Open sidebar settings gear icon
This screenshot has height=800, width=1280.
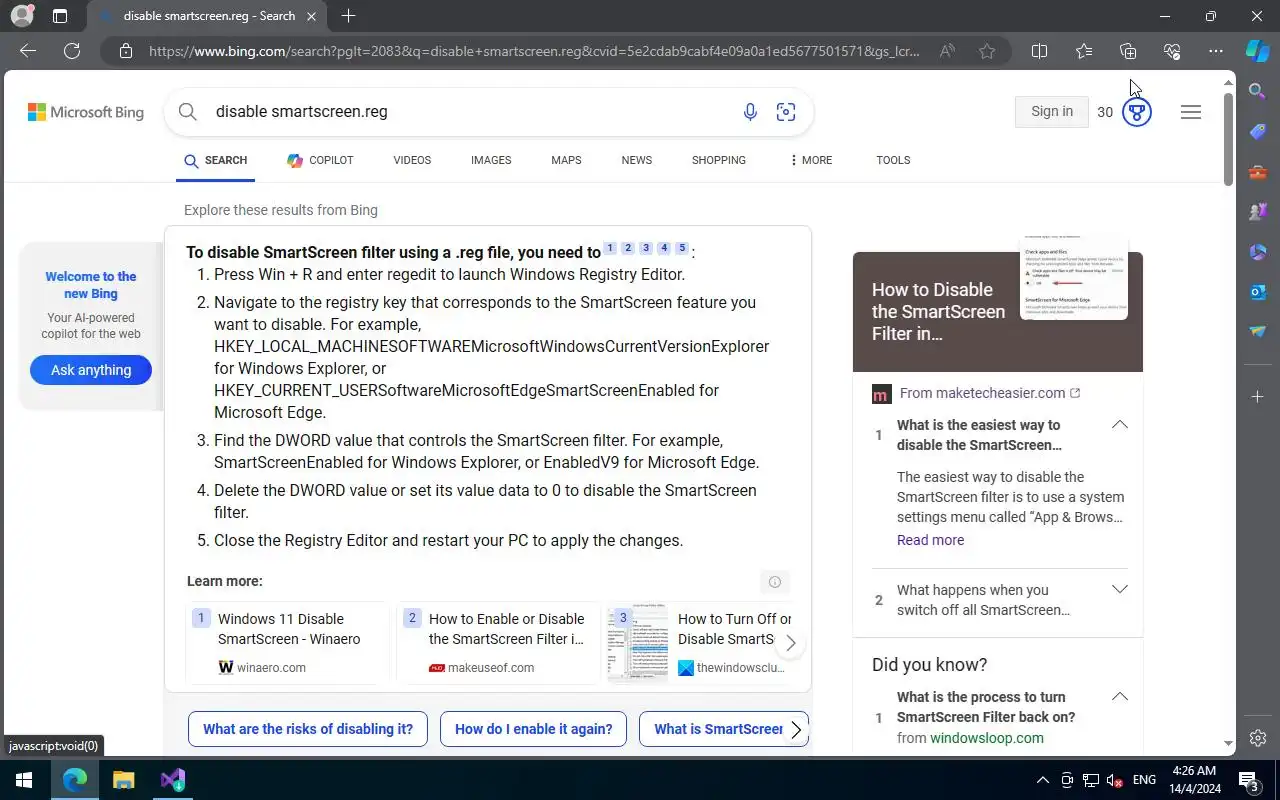click(1258, 738)
